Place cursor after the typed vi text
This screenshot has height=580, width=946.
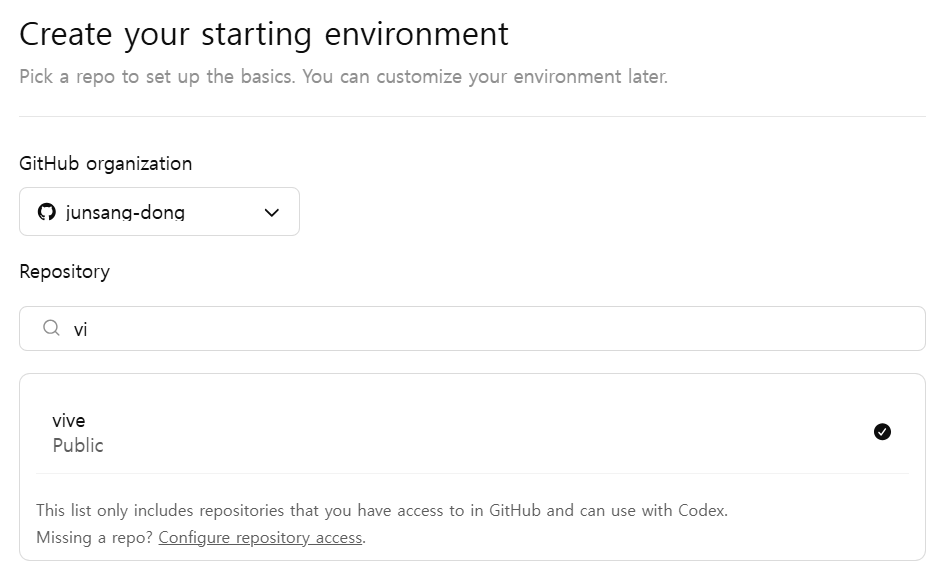89,330
